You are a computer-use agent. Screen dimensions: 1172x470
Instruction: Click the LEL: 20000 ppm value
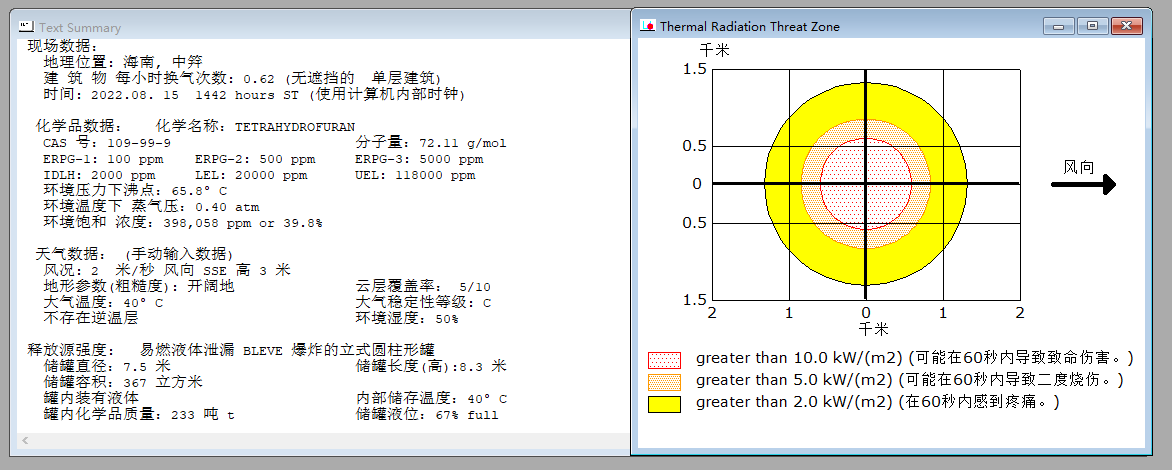pyautogui.click(x=251, y=176)
